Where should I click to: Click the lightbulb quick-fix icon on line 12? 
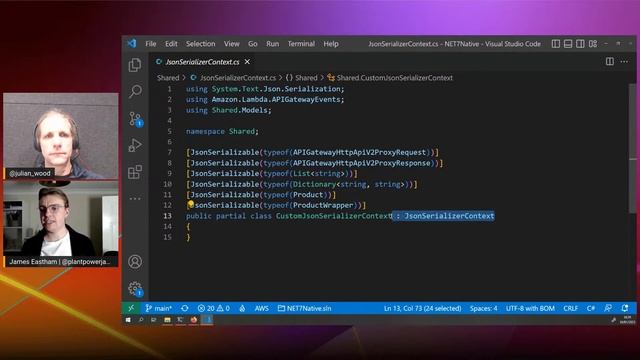point(191,204)
